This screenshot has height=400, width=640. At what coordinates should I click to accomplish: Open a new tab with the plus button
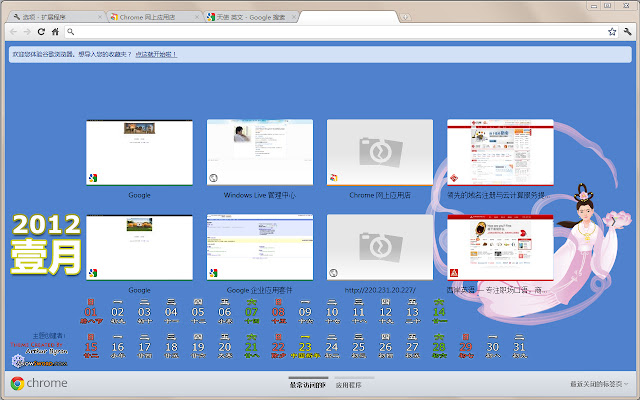[405, 17]
